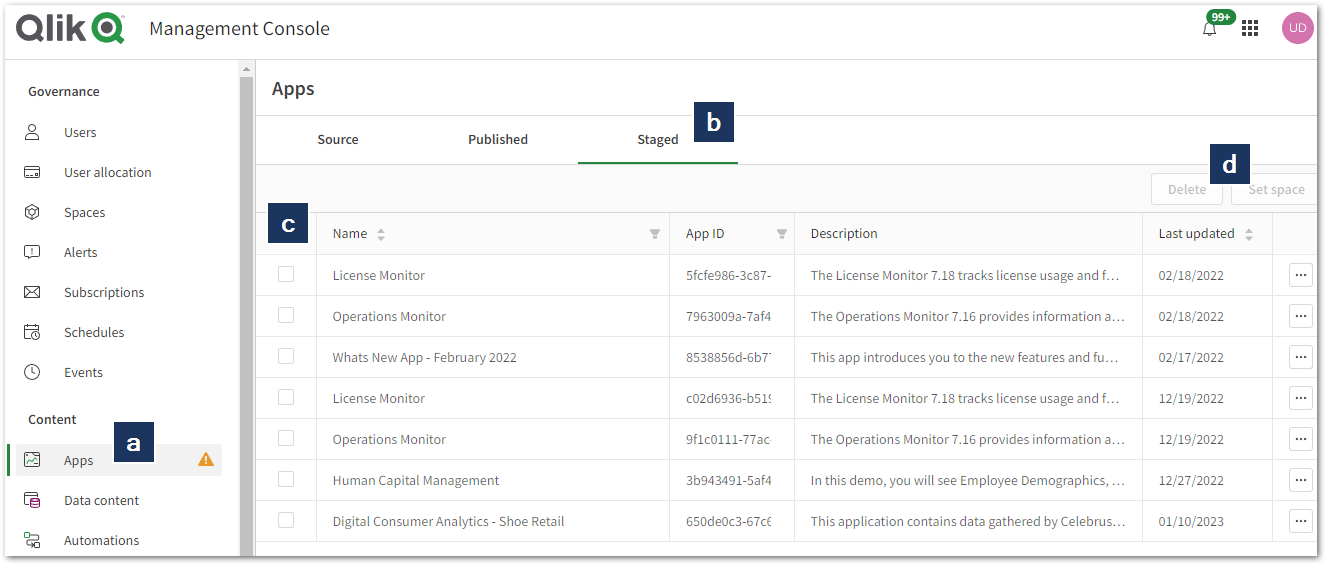Image resolution: width=1326 pixels, height=565 pixels.
Task: Open Automations in the sidebar
Action: tap(101, 540)
